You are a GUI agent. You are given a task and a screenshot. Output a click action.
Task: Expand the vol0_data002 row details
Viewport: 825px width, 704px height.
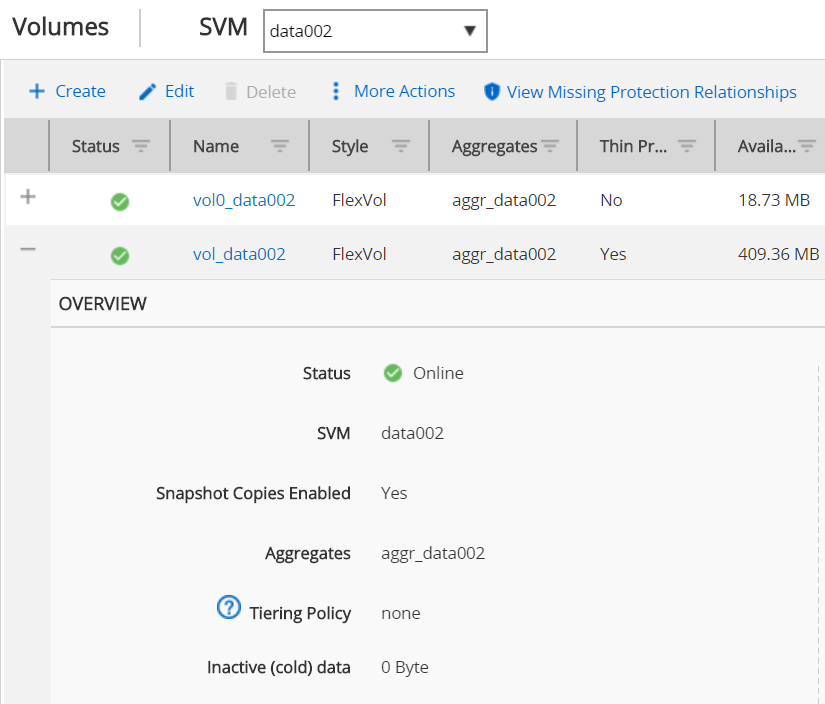click(28, 197)
